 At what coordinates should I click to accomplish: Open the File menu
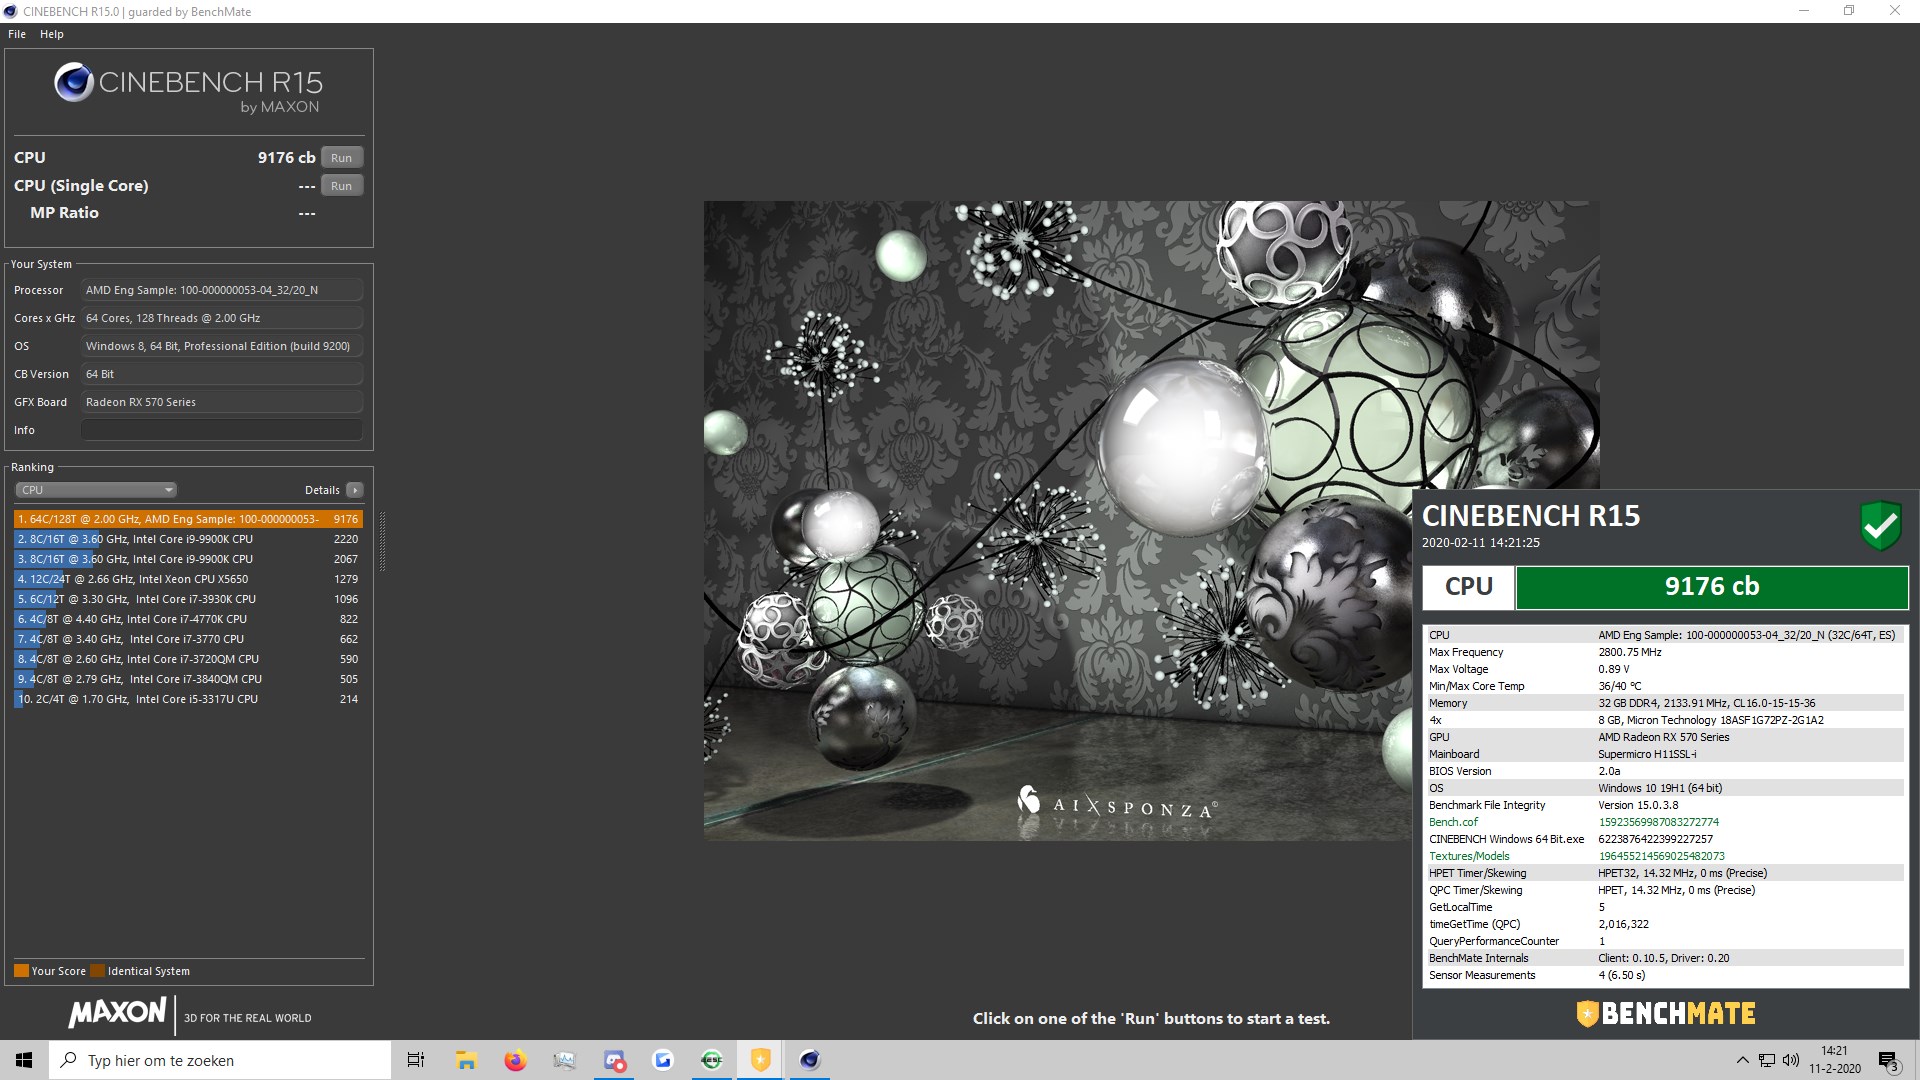[x=17, y=34]
